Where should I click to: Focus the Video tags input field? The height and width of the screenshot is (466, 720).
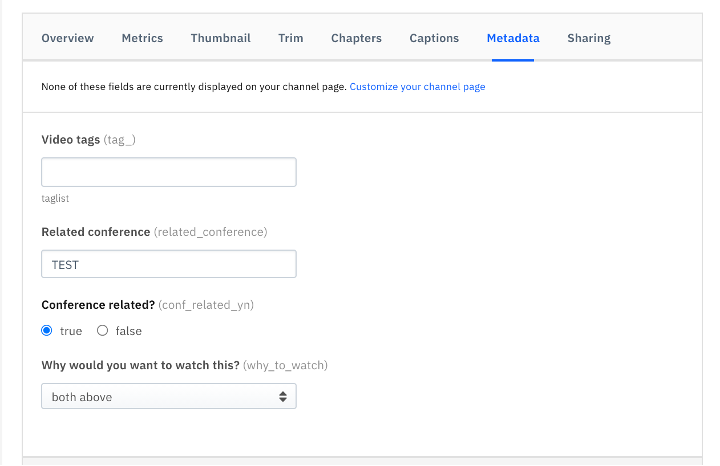(169, 172)
